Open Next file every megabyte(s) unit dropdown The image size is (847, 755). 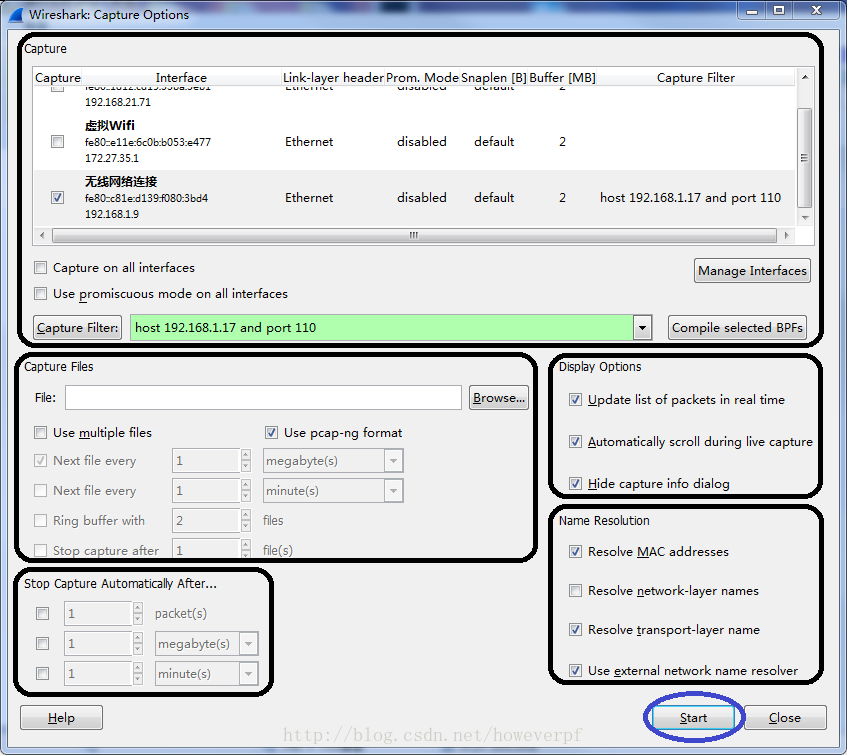tap(393, 461)
